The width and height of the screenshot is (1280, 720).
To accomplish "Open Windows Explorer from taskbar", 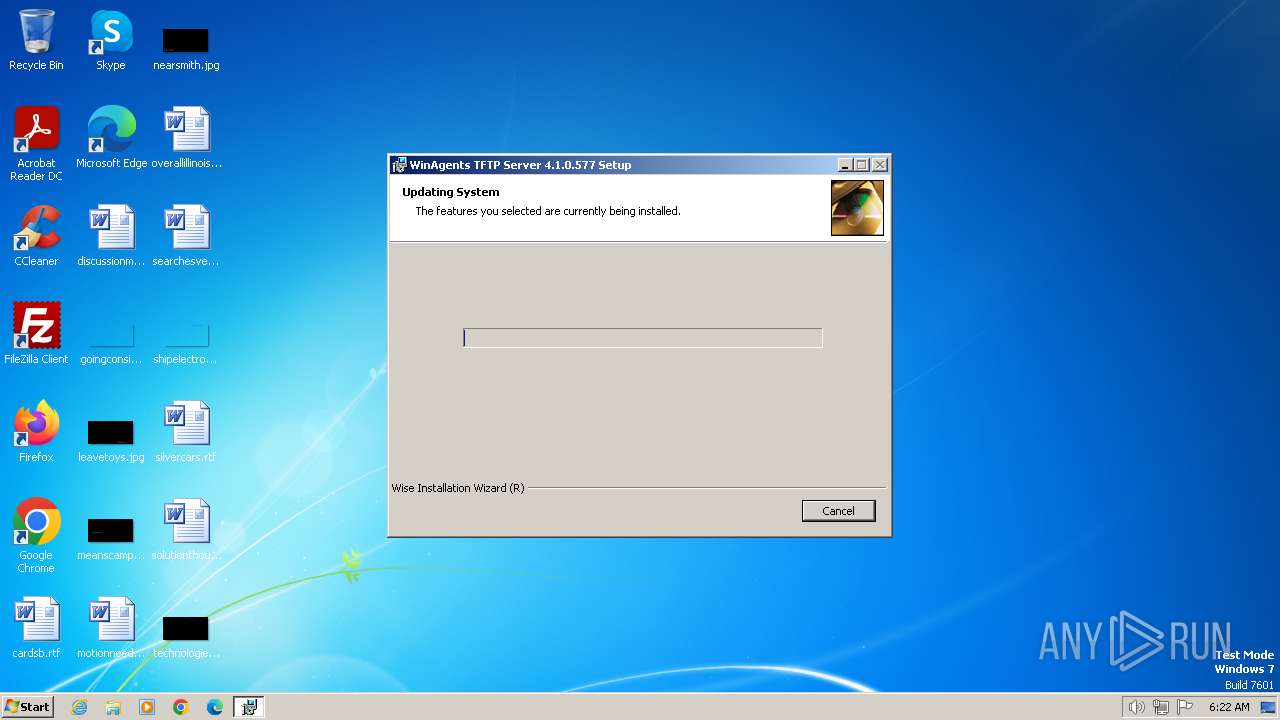I will [113, 707].
